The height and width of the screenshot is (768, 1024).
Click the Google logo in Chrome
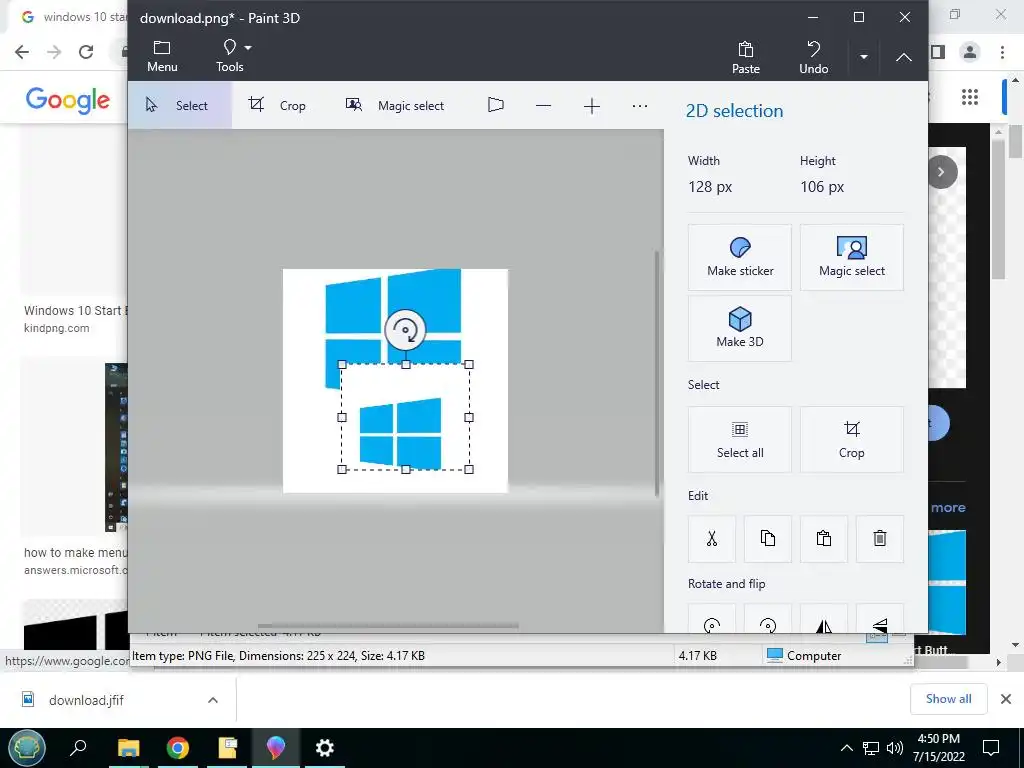(68, 100)
